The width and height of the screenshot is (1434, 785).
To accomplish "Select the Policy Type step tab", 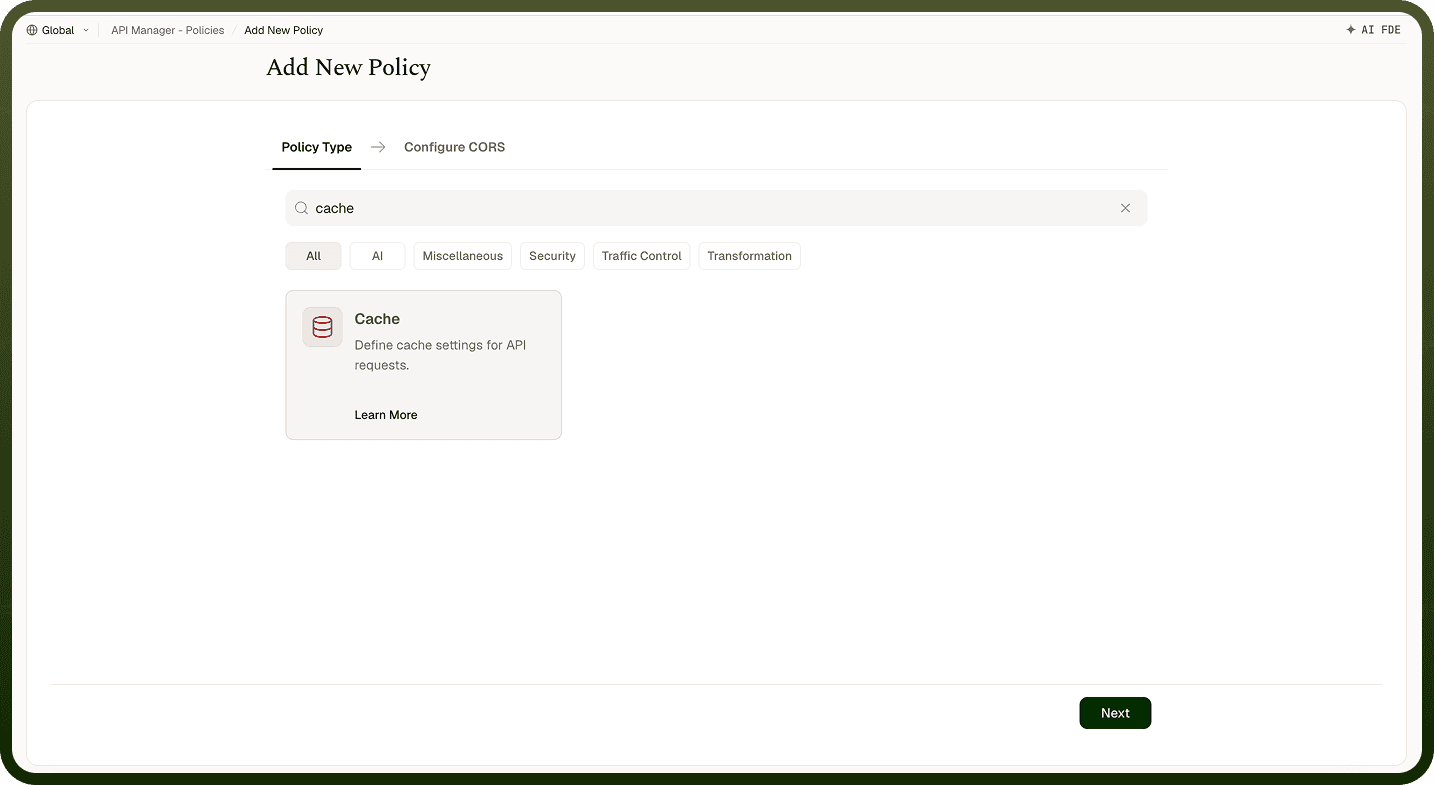I will (x=317, y=147).
